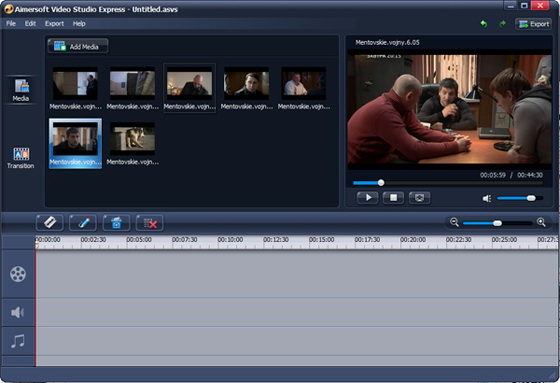The height and width of the screenshot is (383, 560).
Task: Select the second clip thumbnail in top row
Action: pyautogui.click(x=132, y=88)
